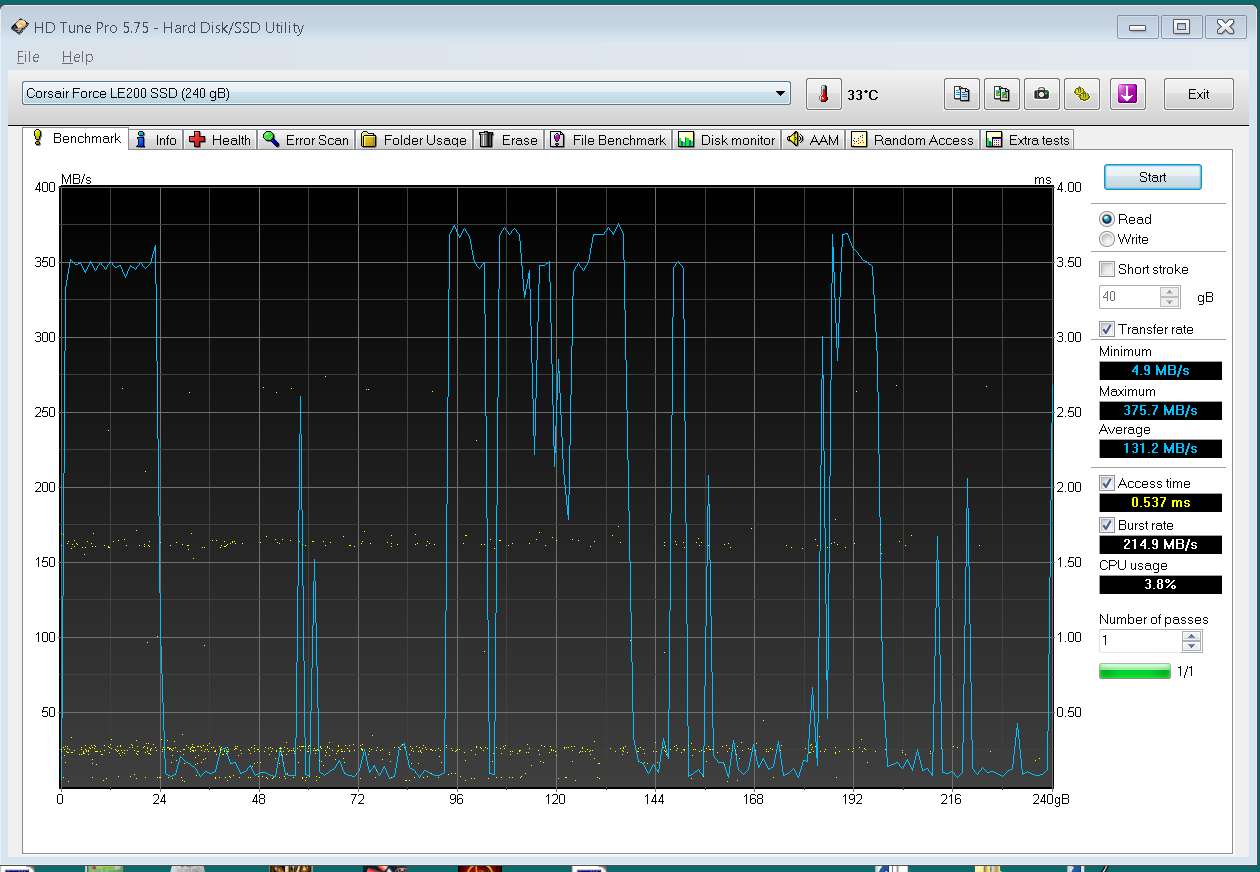
Task: Go to the Erase tab
Action: click(x=508, y=140)
